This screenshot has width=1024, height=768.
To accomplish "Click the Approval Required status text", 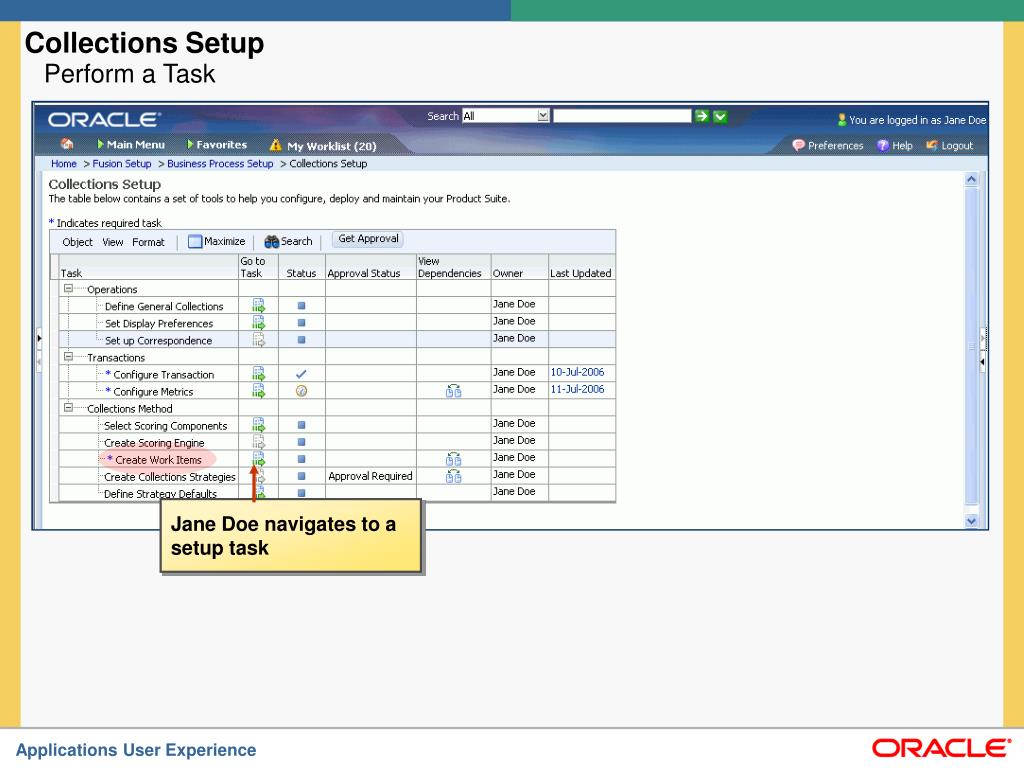I will (x=370, y=476).
